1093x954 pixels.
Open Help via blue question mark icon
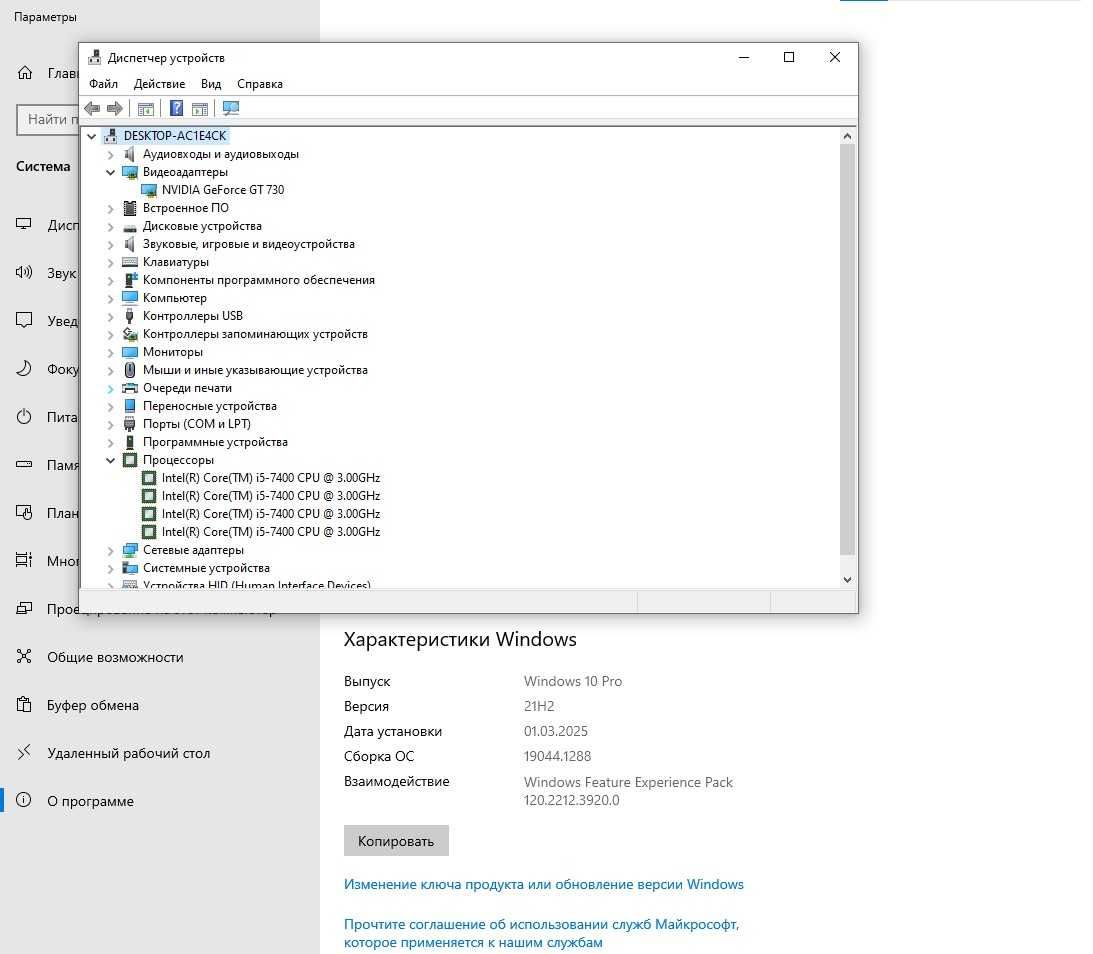[177, 108]
